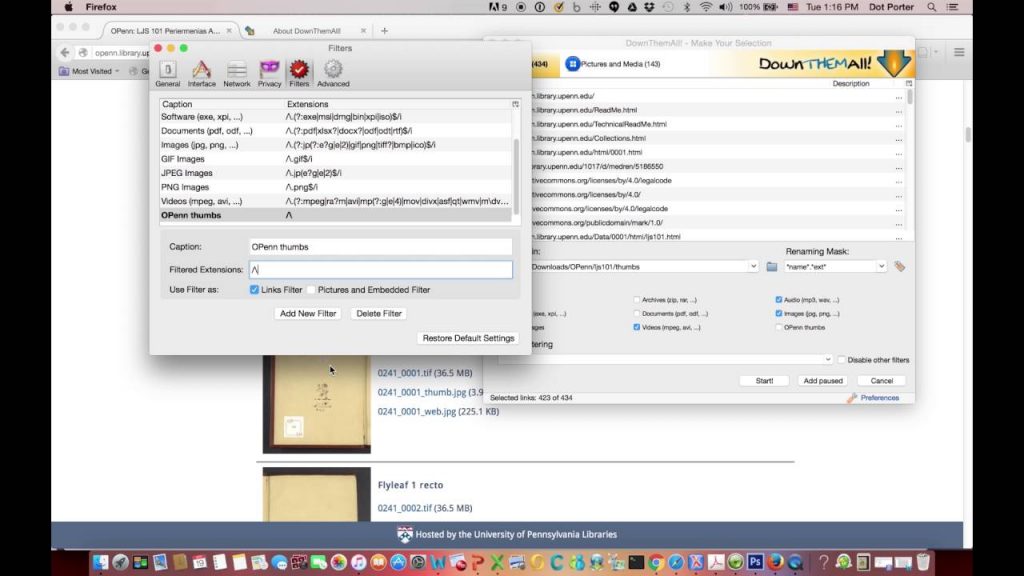Open the General preferences pane
1024x576 pixels.
(168, 74)
